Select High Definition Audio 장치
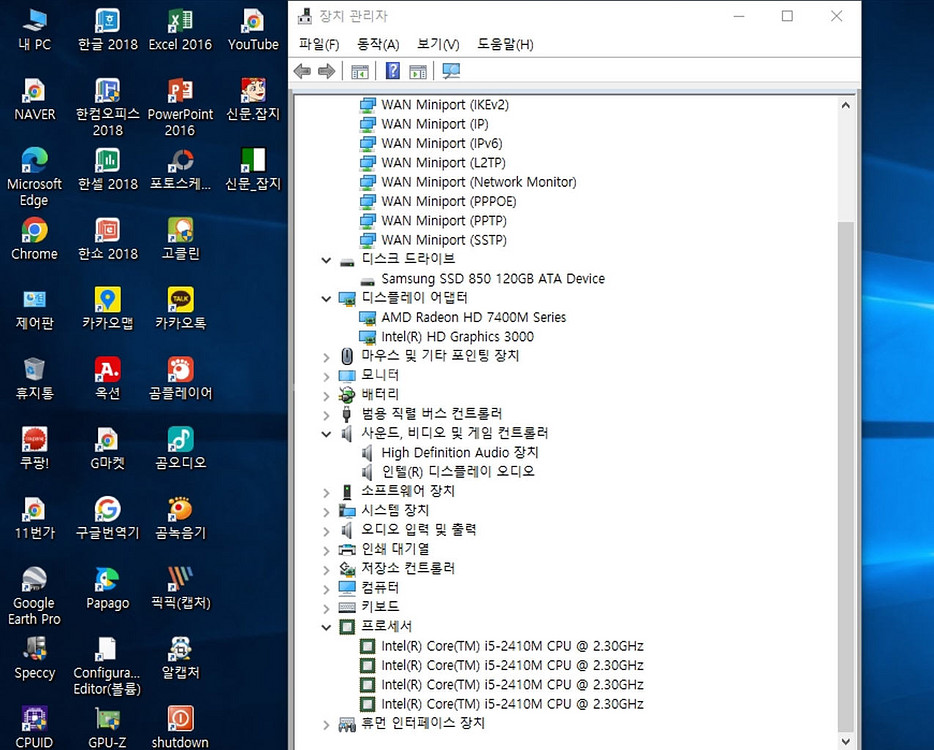Image resolution: width=934 pixels, height=750 pixels. click(460, 453)
